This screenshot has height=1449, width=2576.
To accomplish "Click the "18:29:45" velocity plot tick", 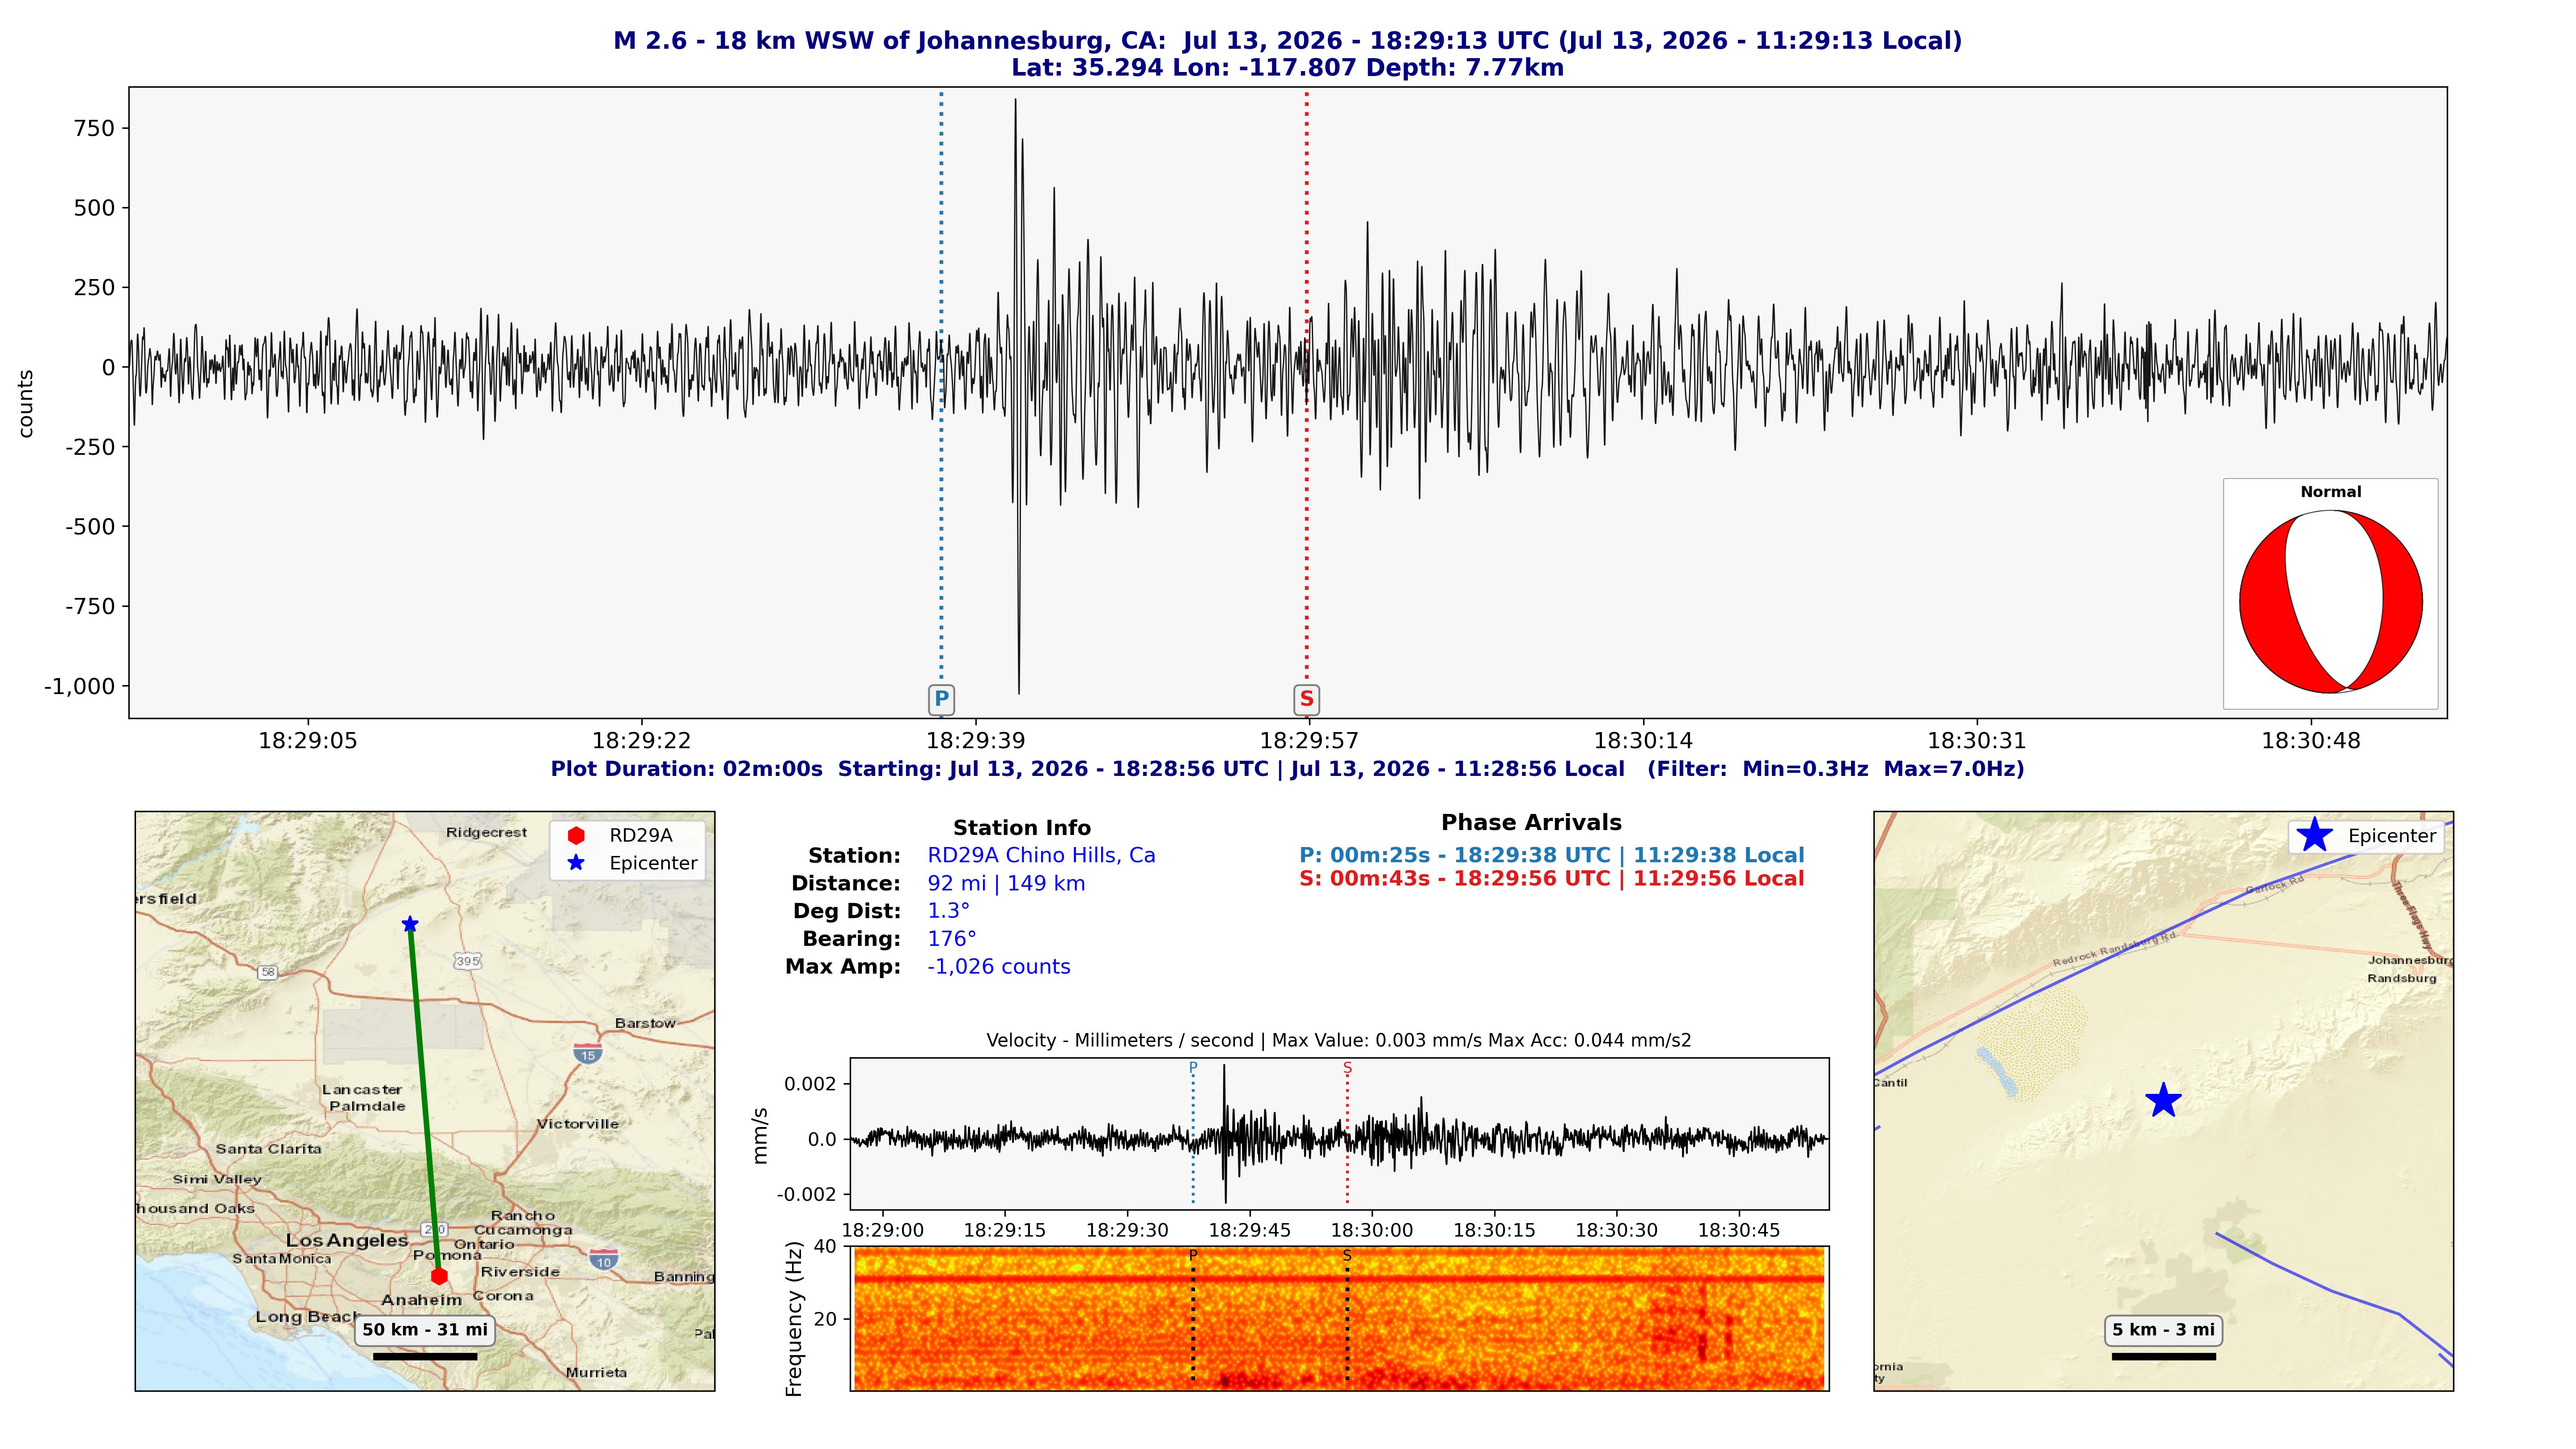I will (1249, 1231).
